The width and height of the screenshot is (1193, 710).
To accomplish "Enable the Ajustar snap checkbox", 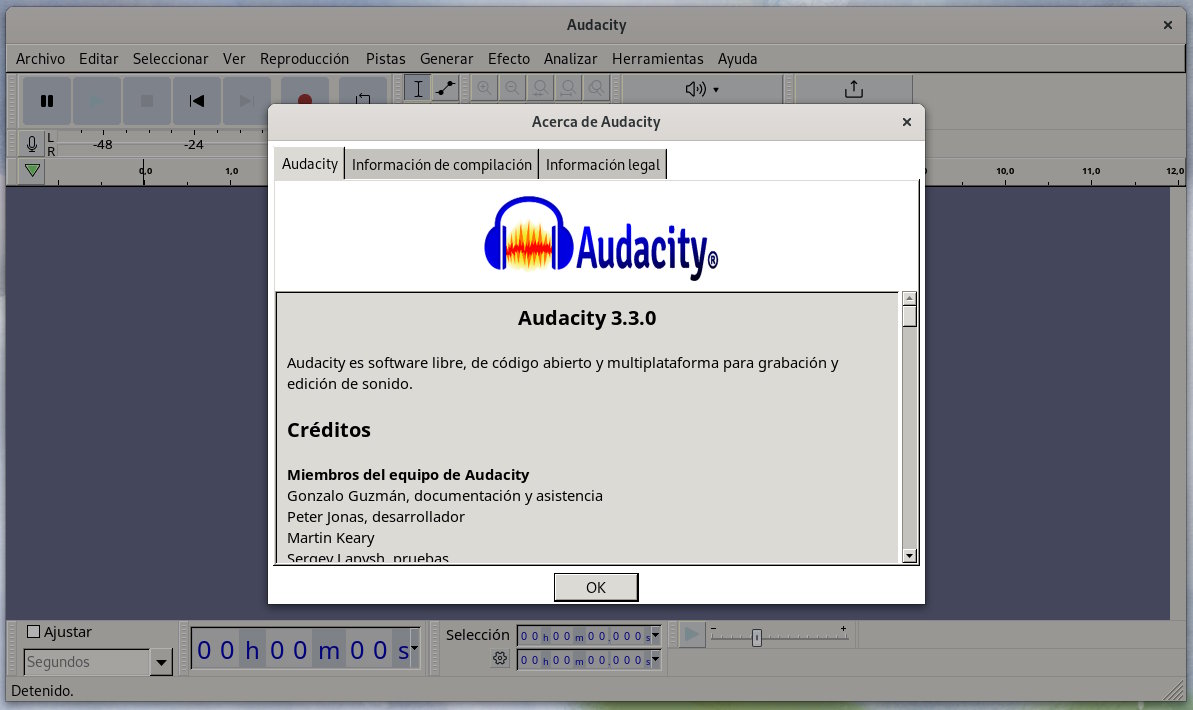I will 33,632.
